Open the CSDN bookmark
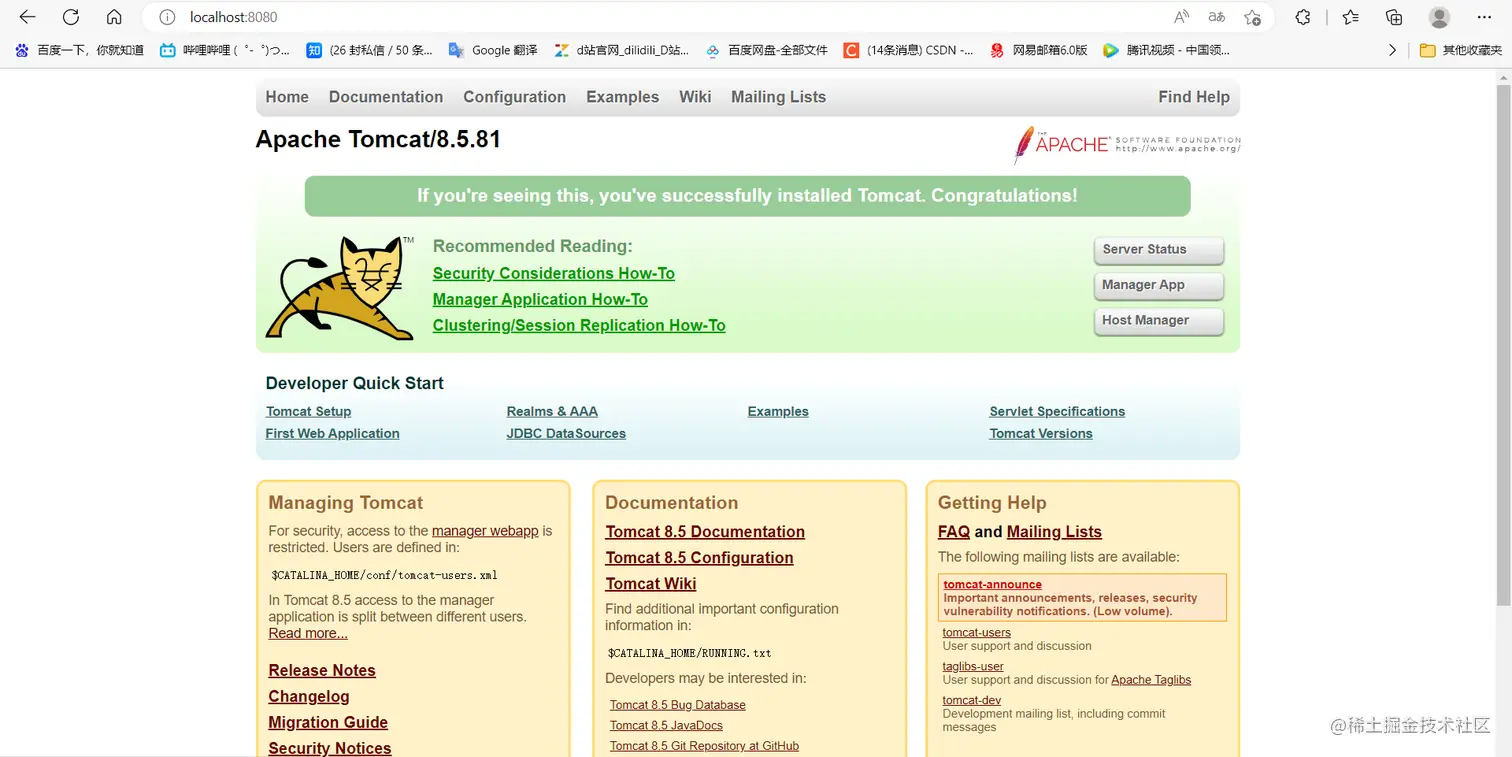1512x757 pixels. tap(908, 50)
